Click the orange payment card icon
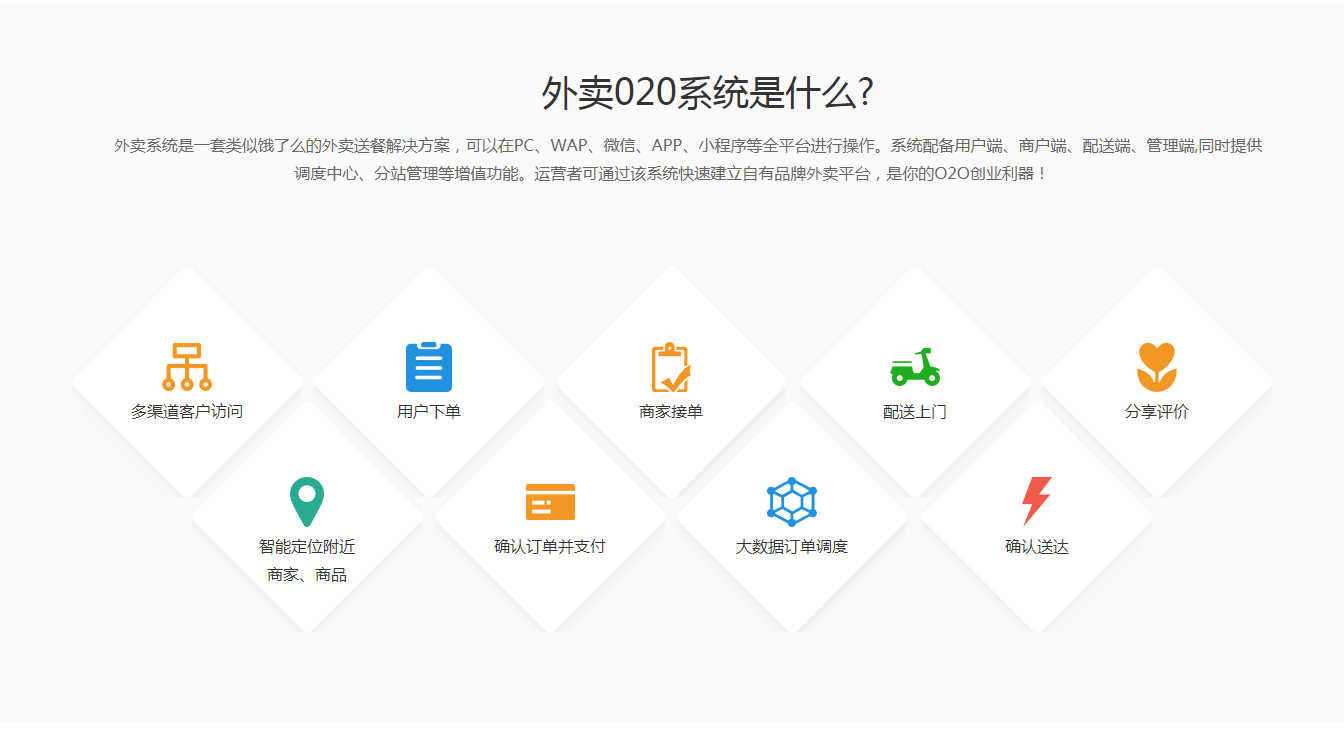This screenshot has height=750, width=1344. click(x=550, y=502)
